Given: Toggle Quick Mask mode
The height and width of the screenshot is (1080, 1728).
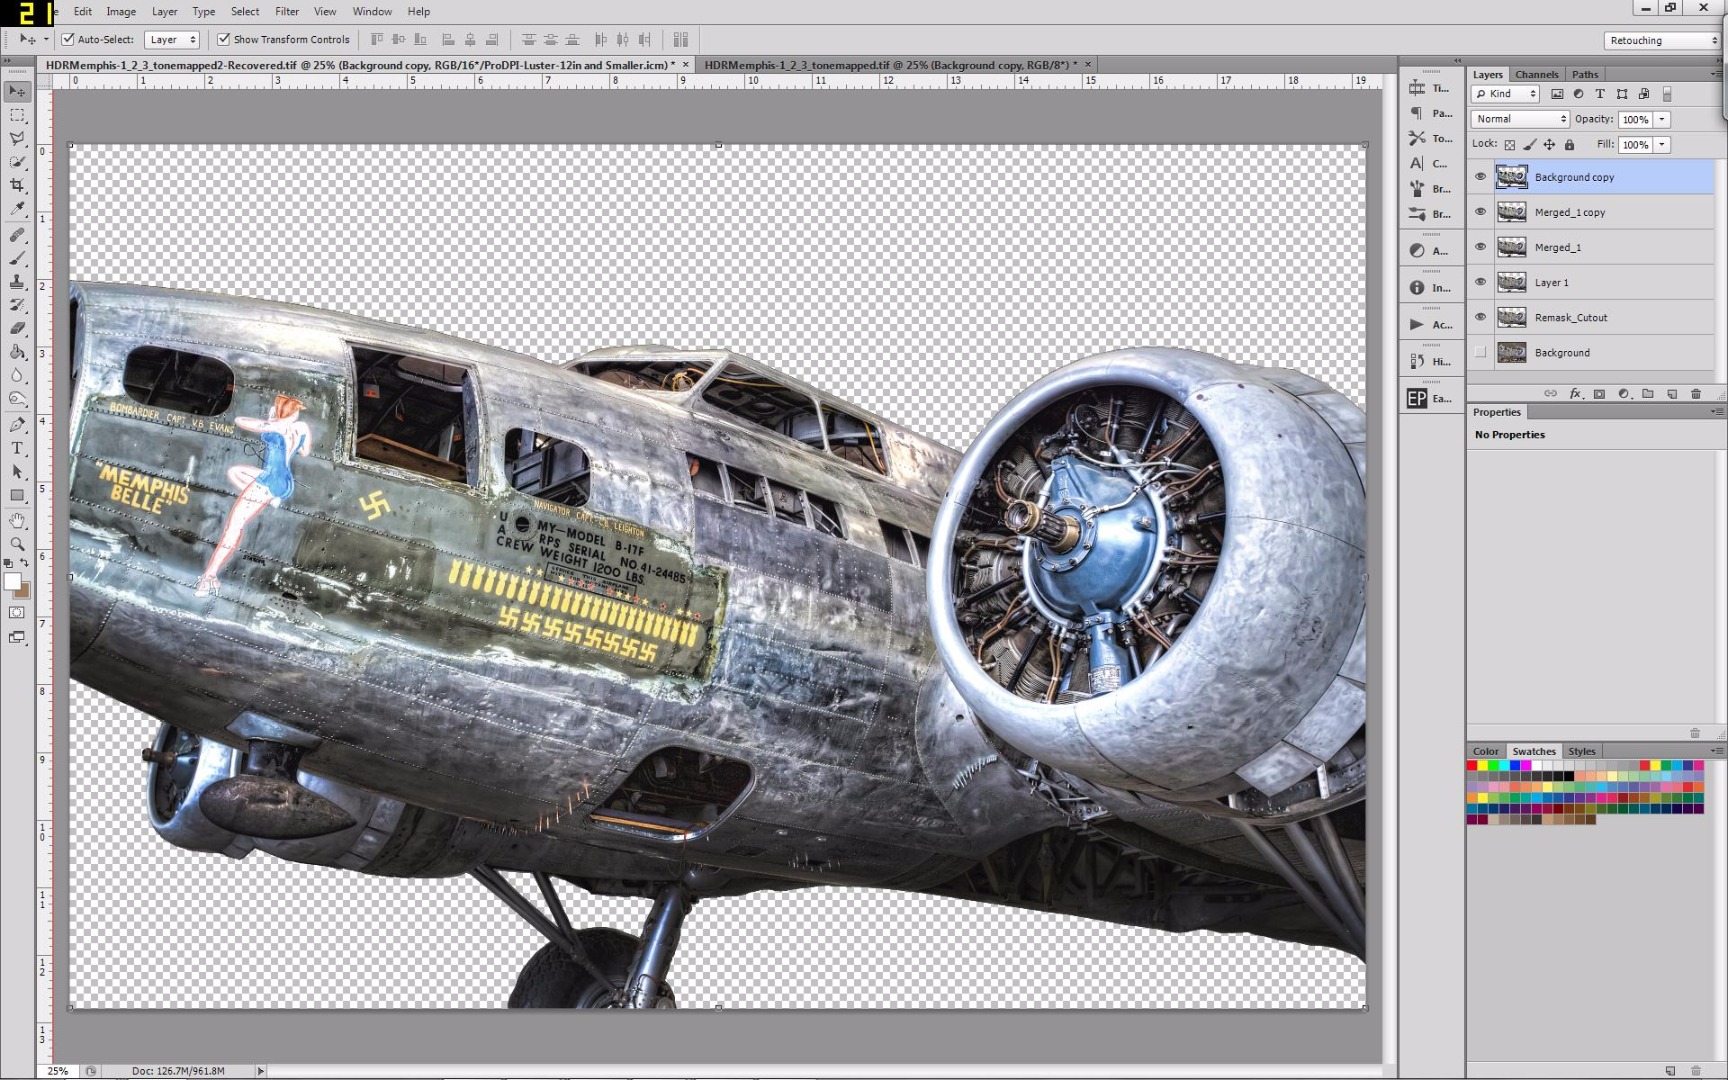Looking at the screenshot, I should (x=17, y=612).
